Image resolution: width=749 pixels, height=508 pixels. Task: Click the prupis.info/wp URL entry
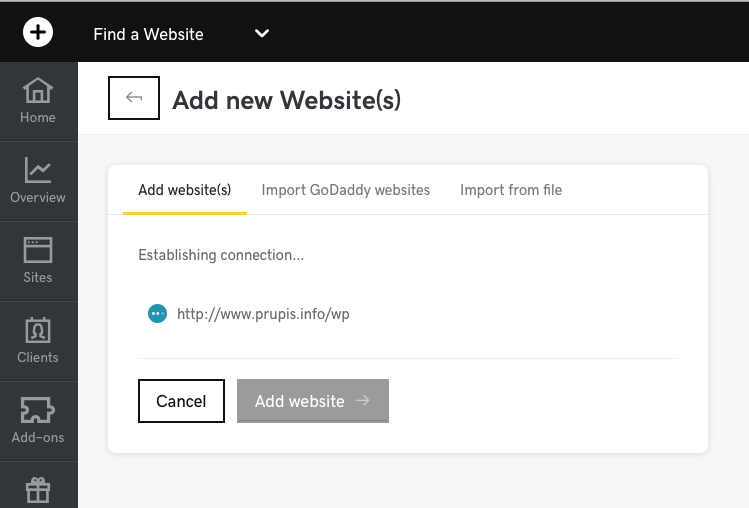click(263, 314)
